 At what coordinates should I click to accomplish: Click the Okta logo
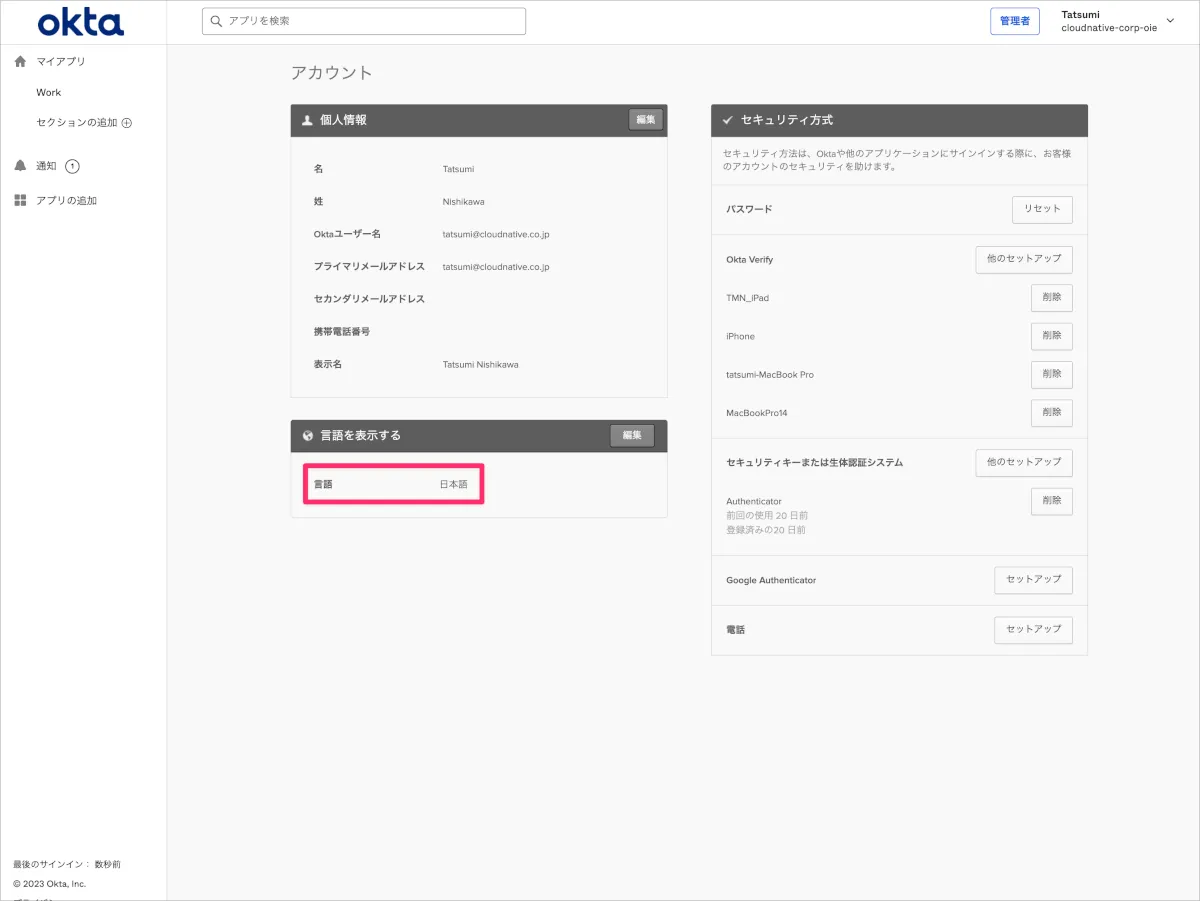coord(81,22)
